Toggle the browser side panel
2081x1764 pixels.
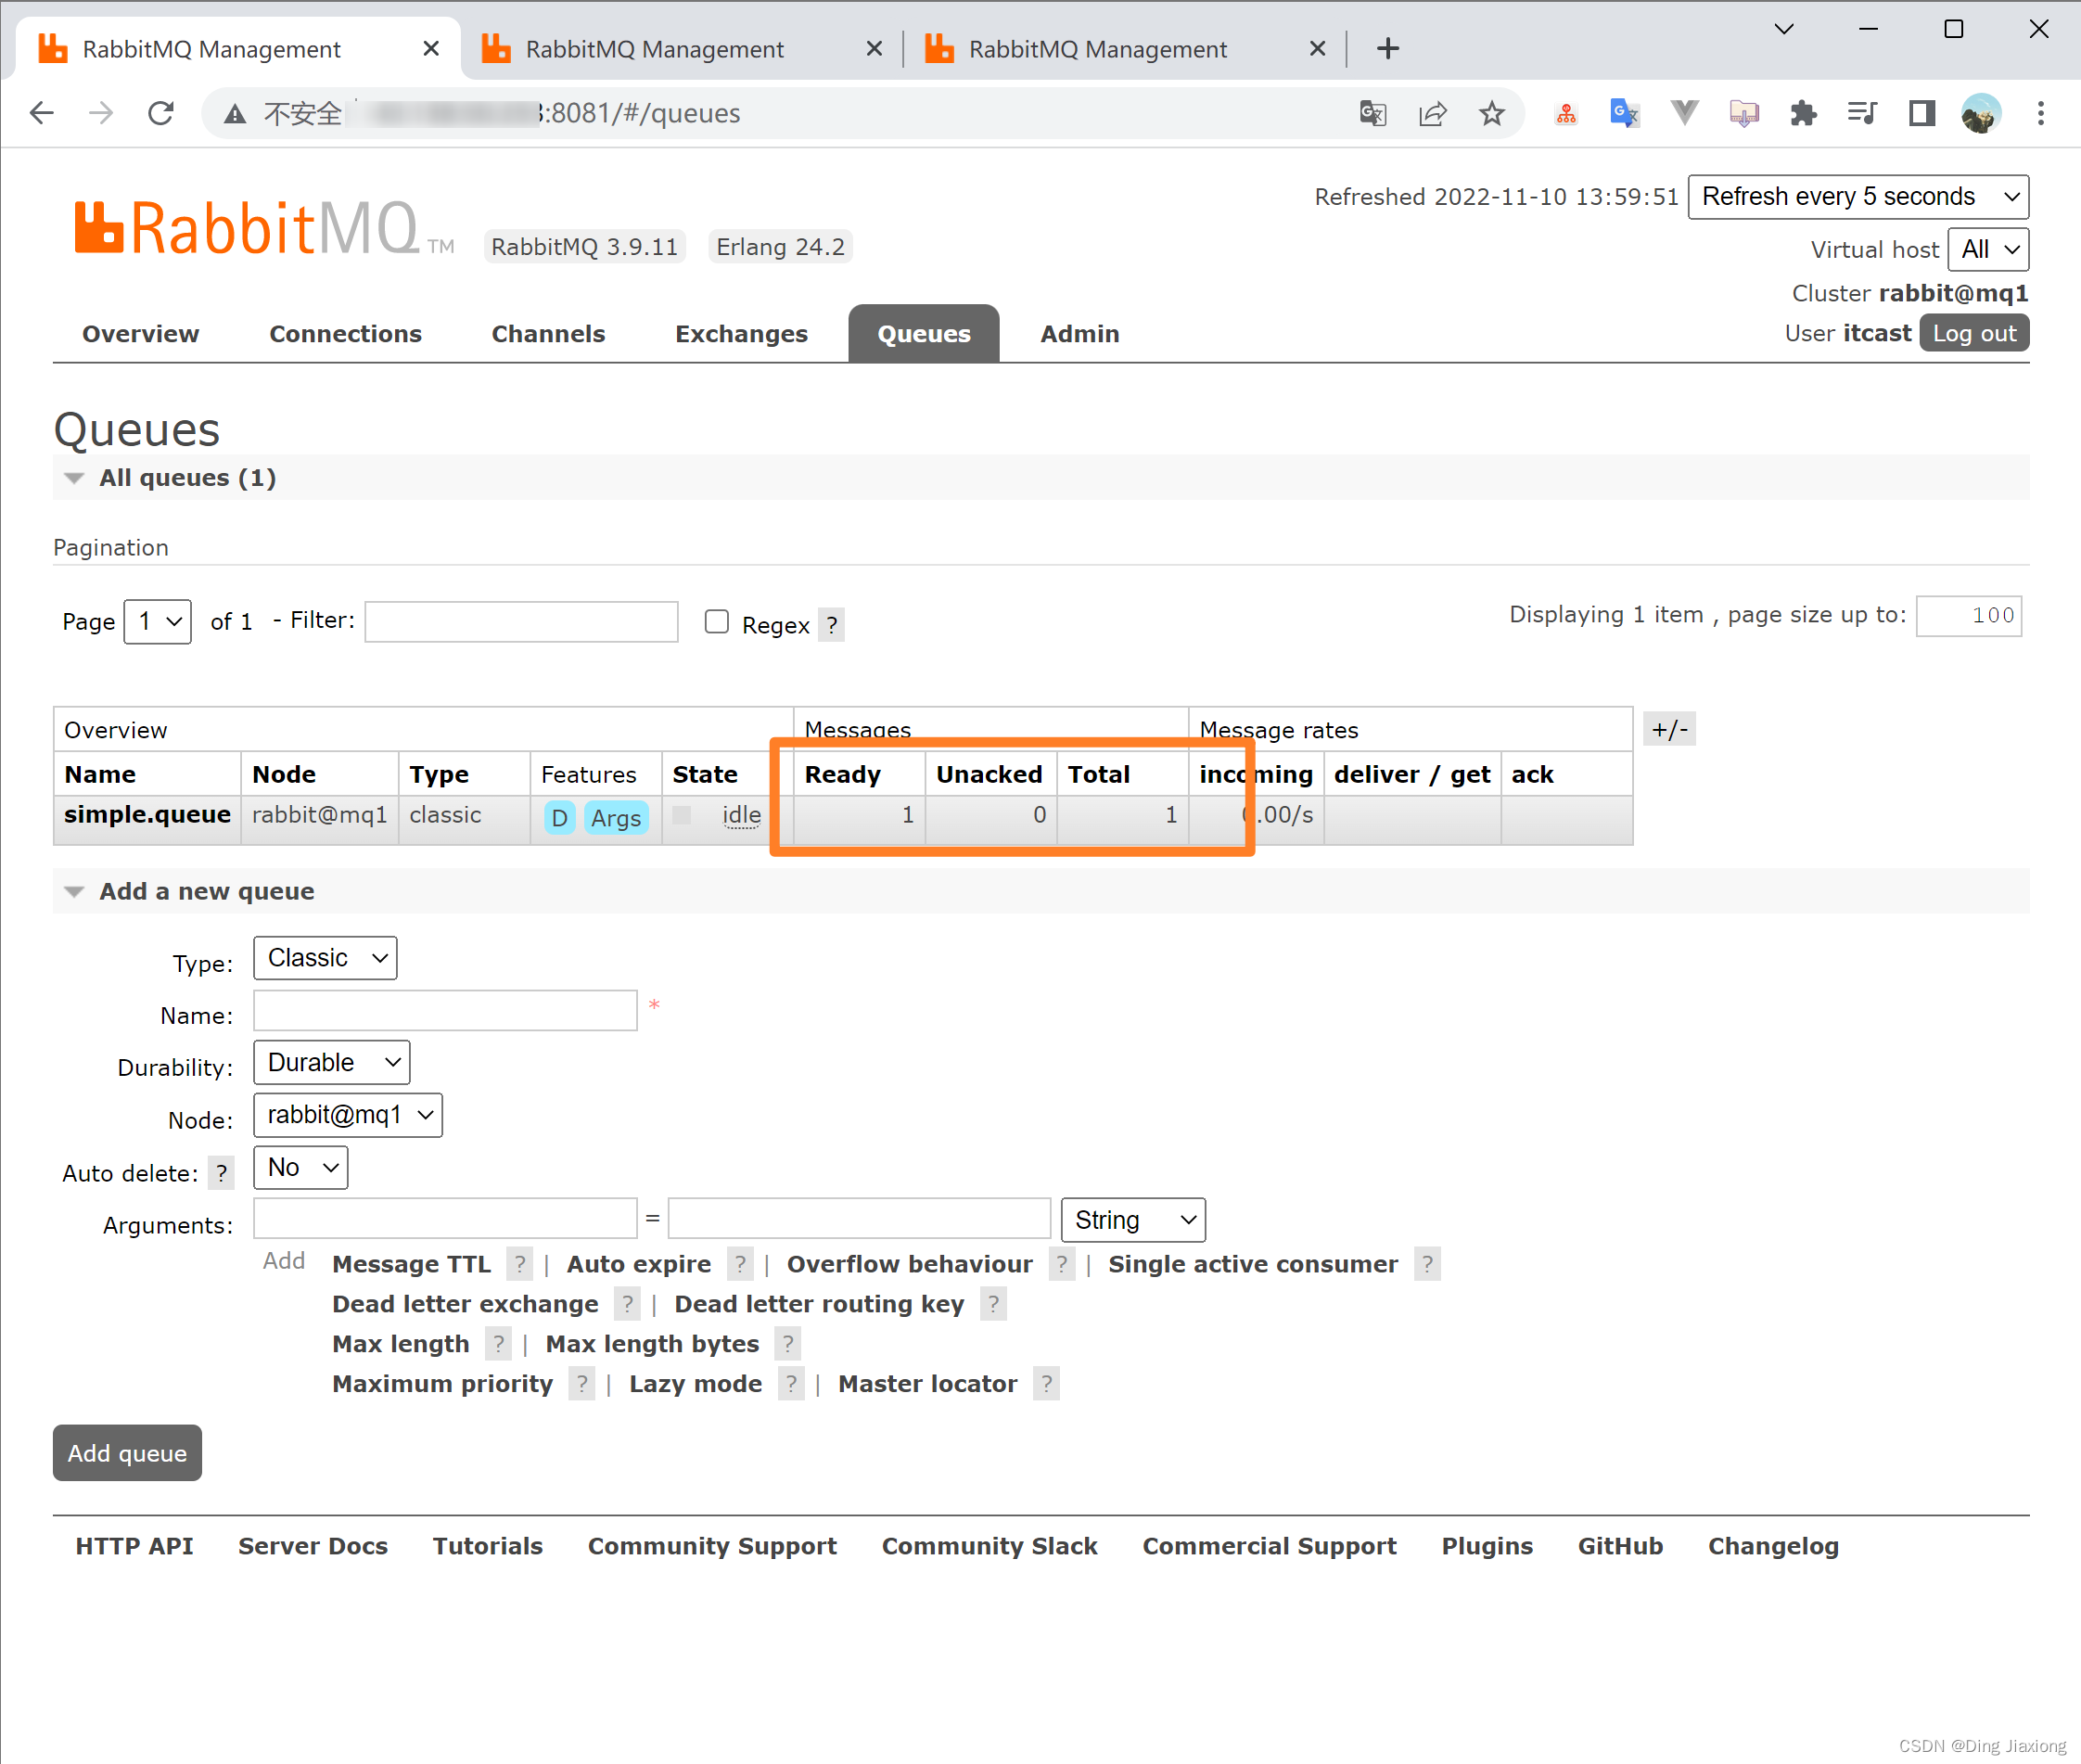1922,114
